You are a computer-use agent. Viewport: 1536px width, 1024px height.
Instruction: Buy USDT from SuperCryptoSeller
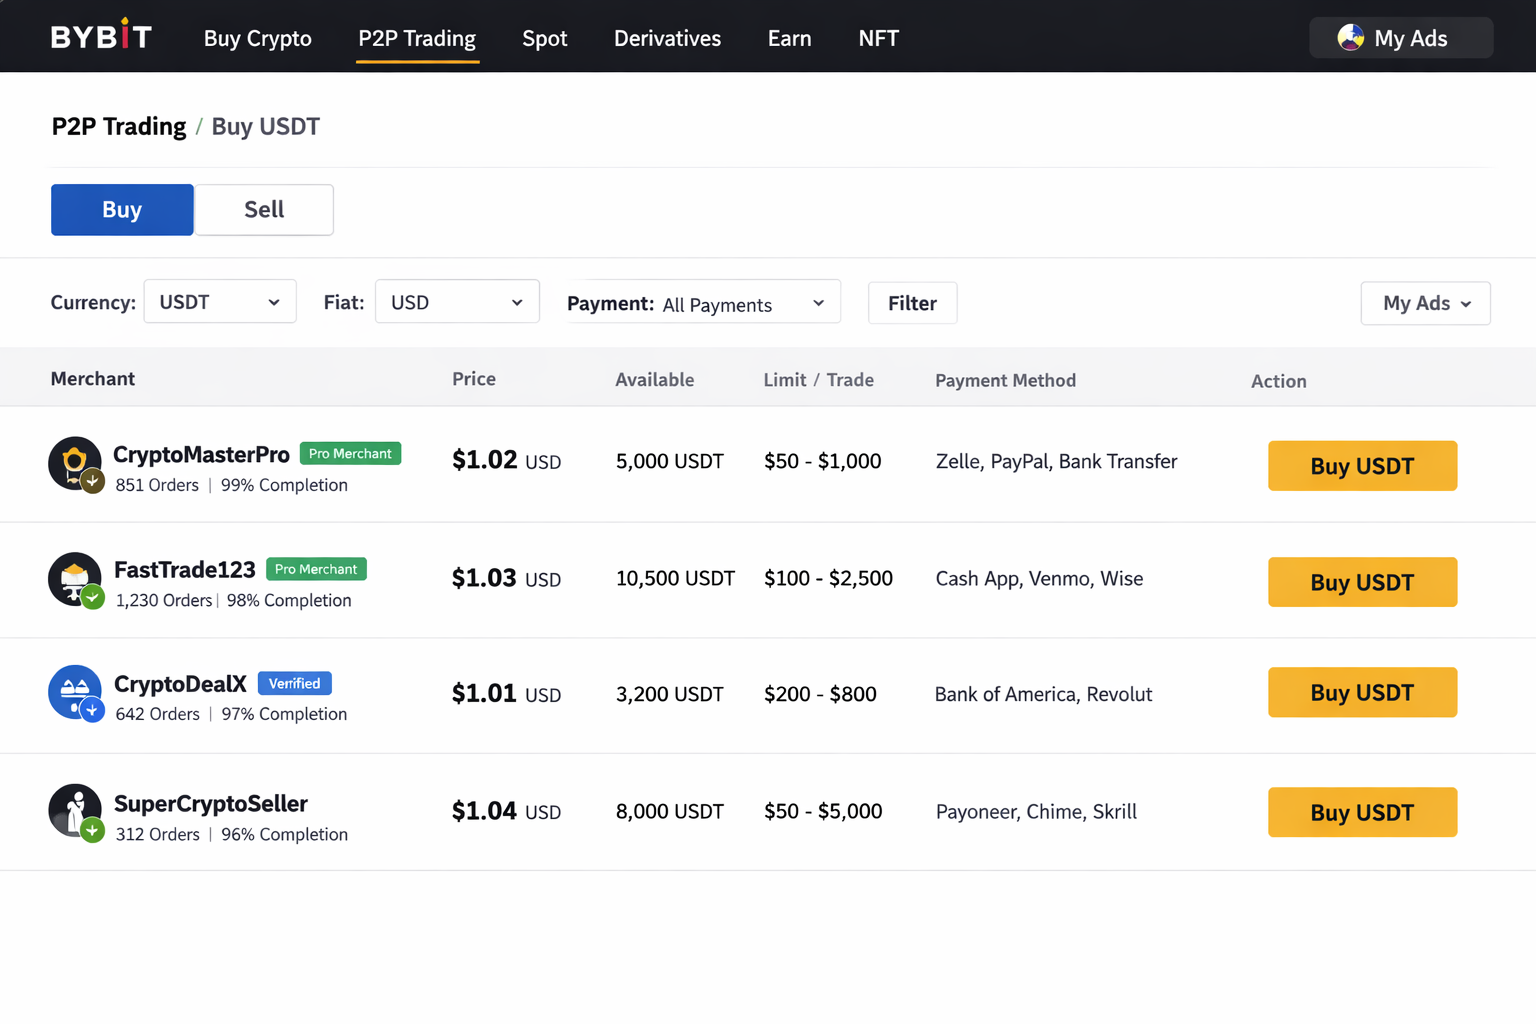pyautogui.click(x=1362, y=812)
